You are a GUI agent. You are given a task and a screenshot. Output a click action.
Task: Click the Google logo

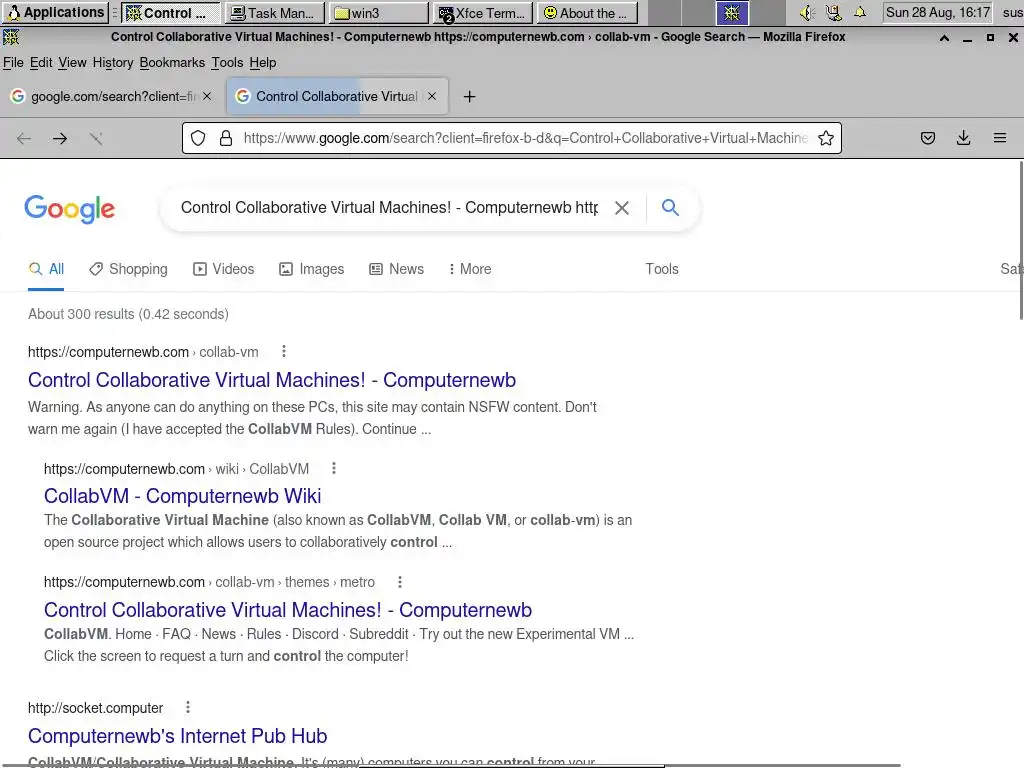[x=69, y=209]
